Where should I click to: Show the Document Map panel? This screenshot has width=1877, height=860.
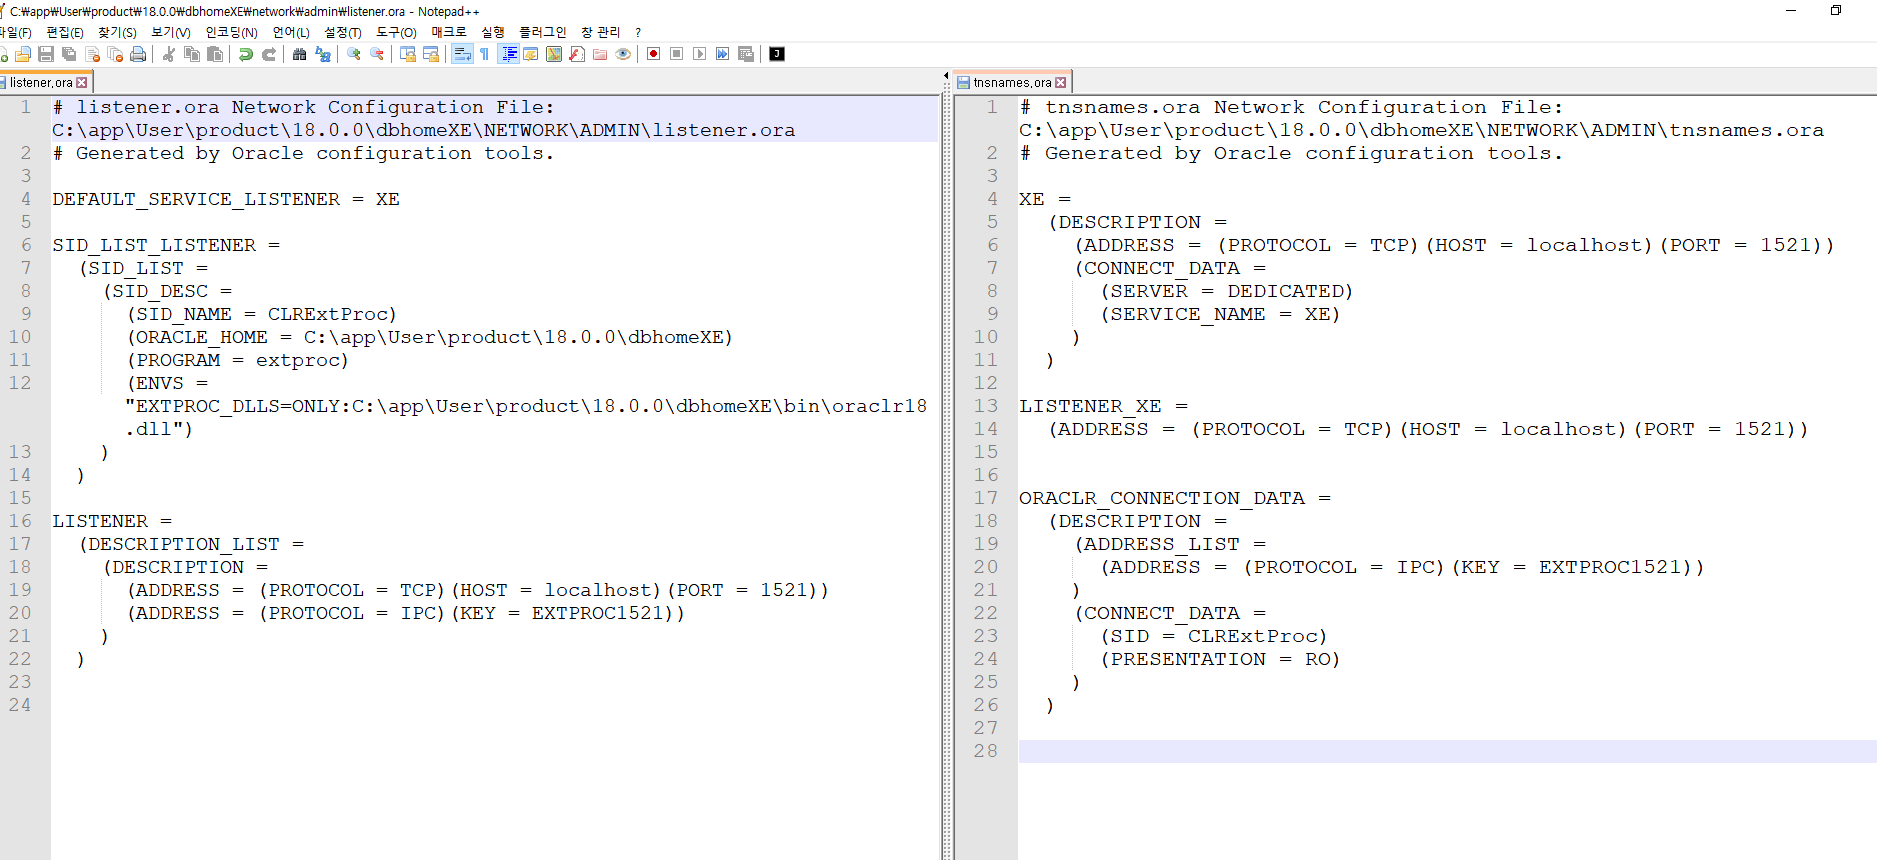click(554, 54)
